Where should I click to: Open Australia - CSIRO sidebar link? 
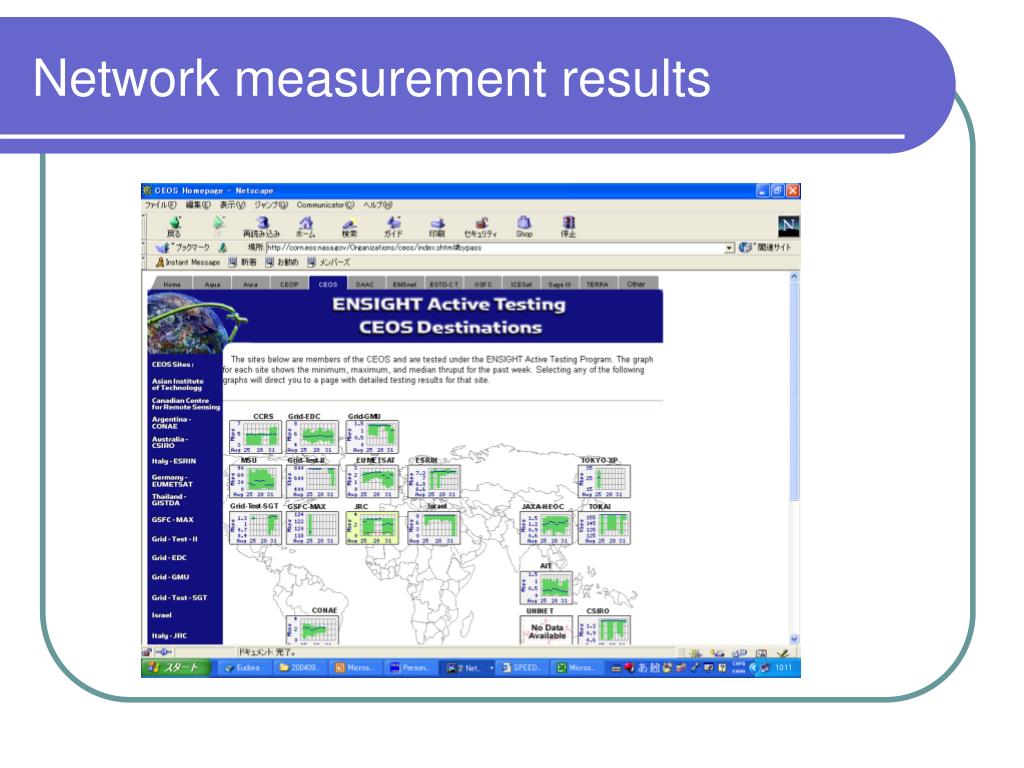(170, 442)
